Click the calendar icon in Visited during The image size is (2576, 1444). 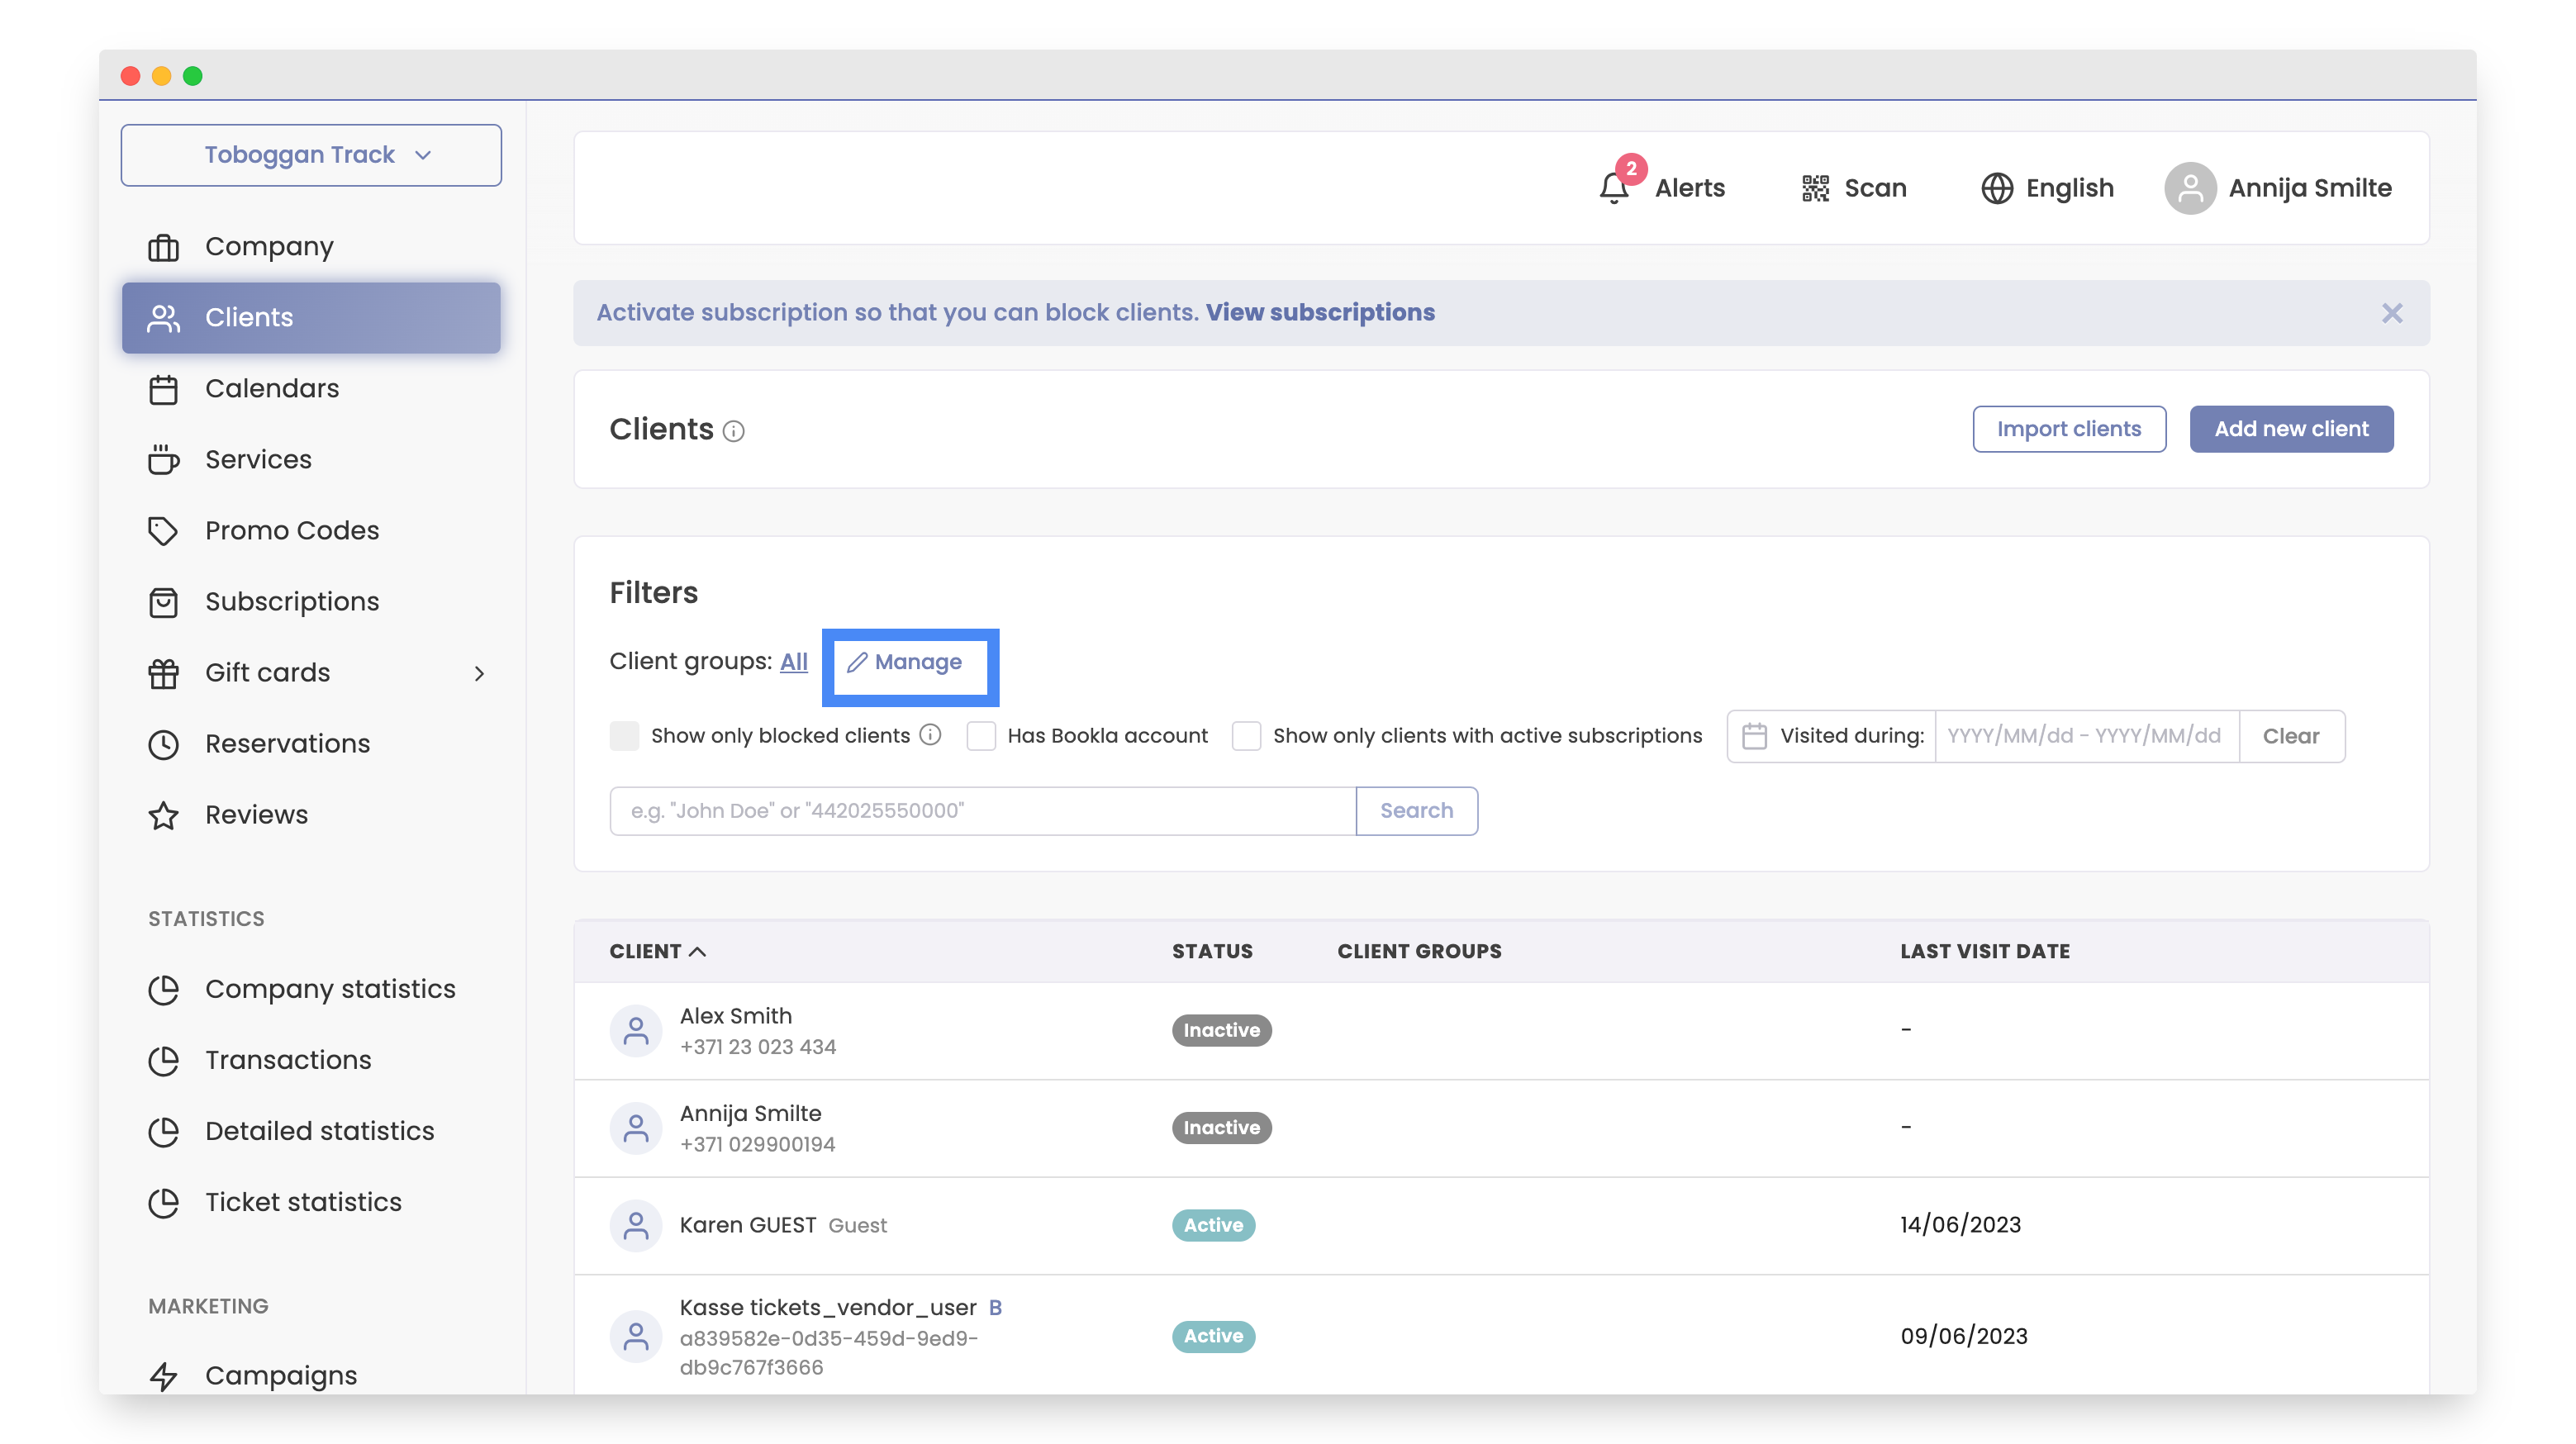[x=1754, y=736]
